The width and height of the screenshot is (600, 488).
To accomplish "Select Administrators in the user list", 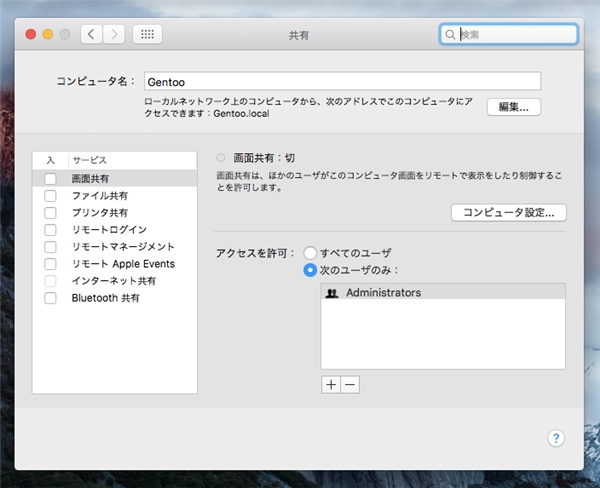I will pyautogui.click(x=383, y=293).
